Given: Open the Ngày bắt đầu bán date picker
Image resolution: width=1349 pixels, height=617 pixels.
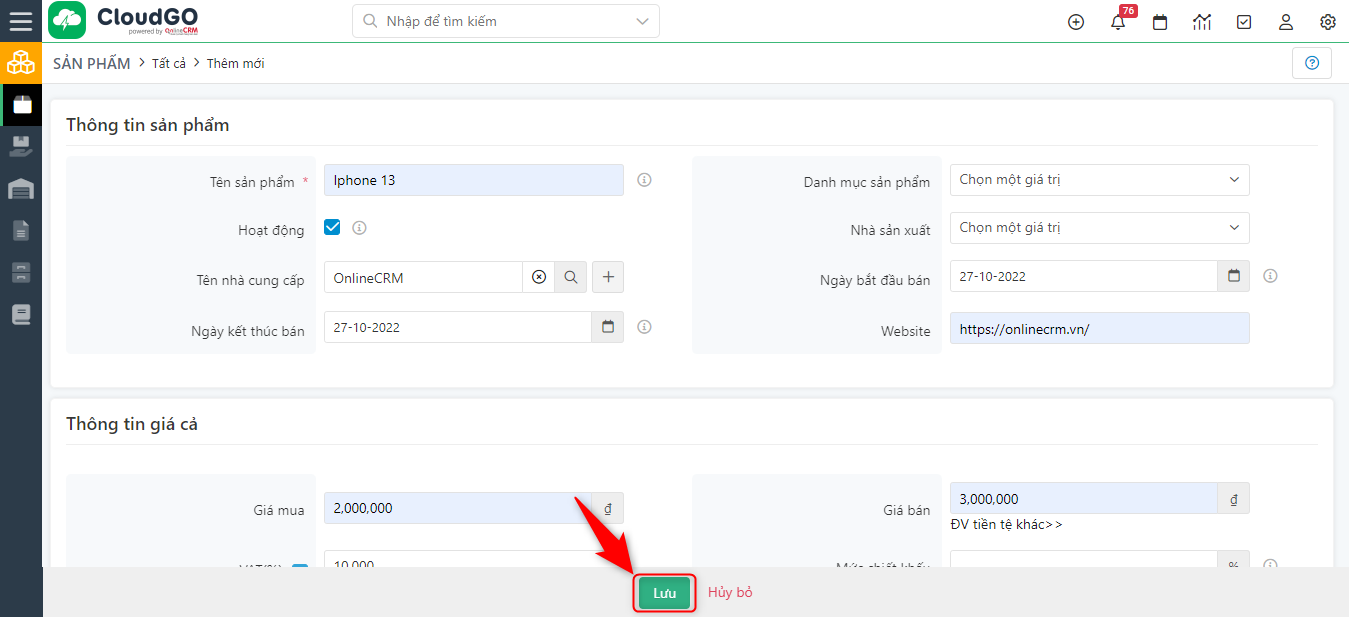Looking at the screenshot, I should pos(1233,276).
